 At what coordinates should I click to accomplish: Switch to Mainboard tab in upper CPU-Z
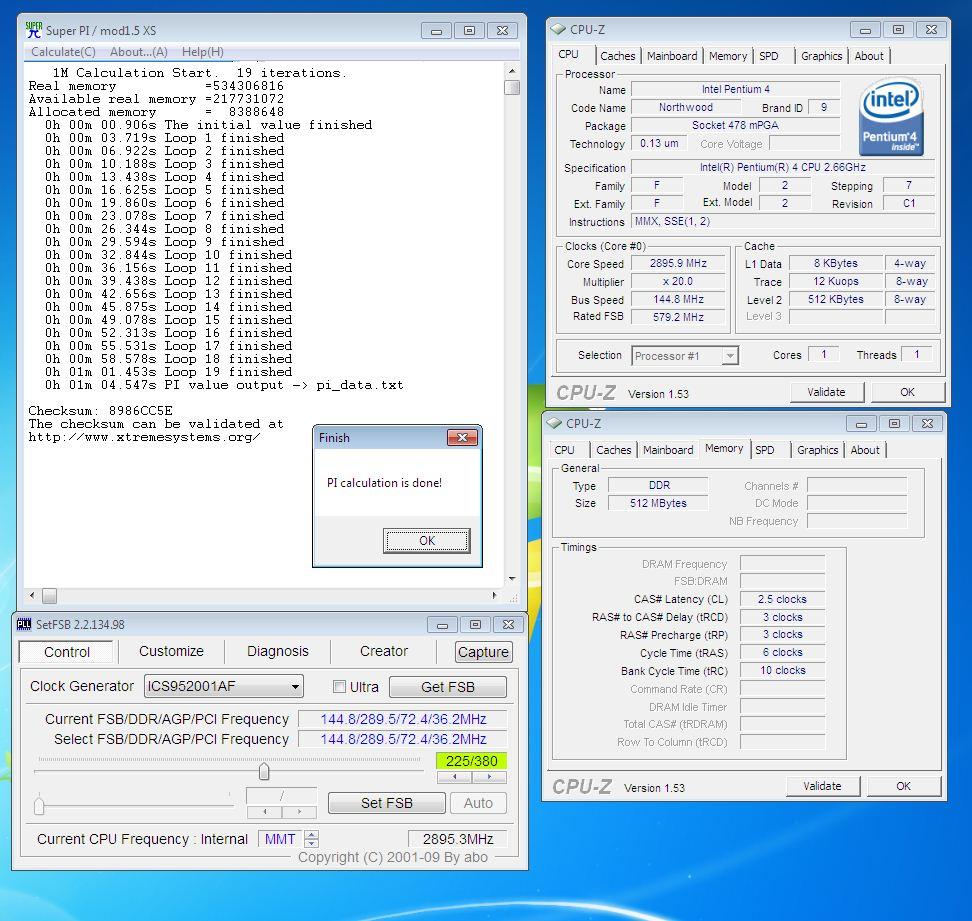click(672, 56)
